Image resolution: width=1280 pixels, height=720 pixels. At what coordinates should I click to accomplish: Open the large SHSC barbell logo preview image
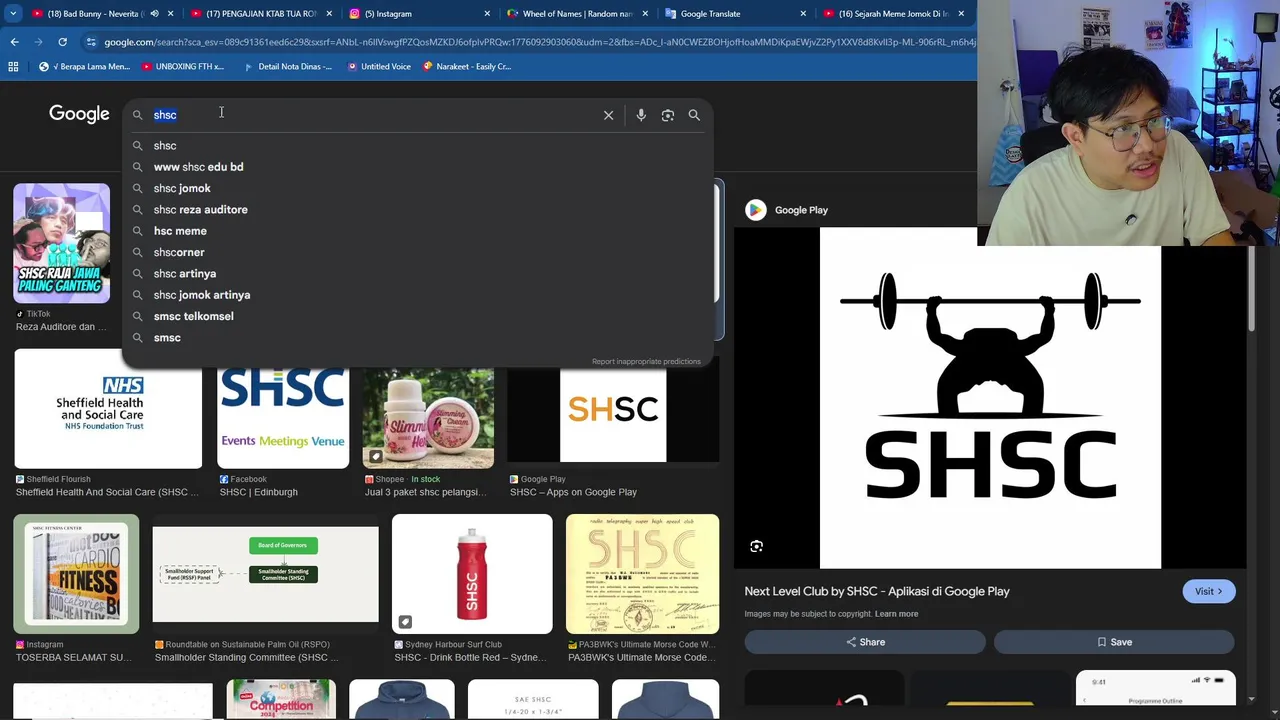coord(990,398)
